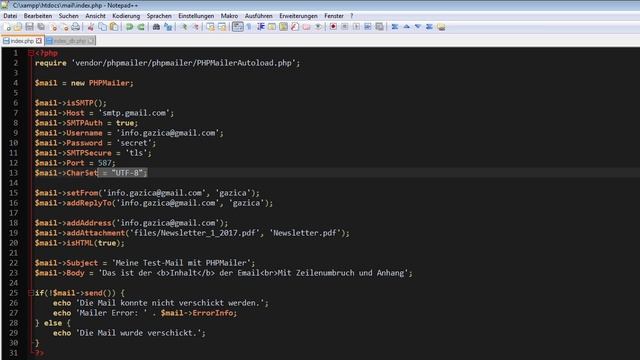The image size is (640, 360).
Task: Click the Save All toolbar icon
Action: click(x=41, y=27)
